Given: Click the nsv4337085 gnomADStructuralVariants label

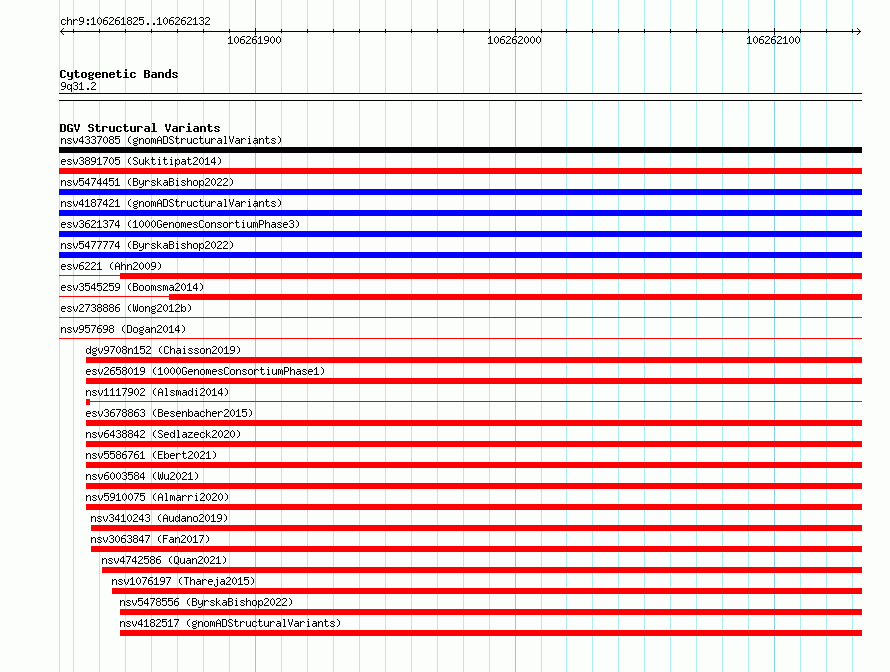Looking at the screenshot, I should click(171, 140).
